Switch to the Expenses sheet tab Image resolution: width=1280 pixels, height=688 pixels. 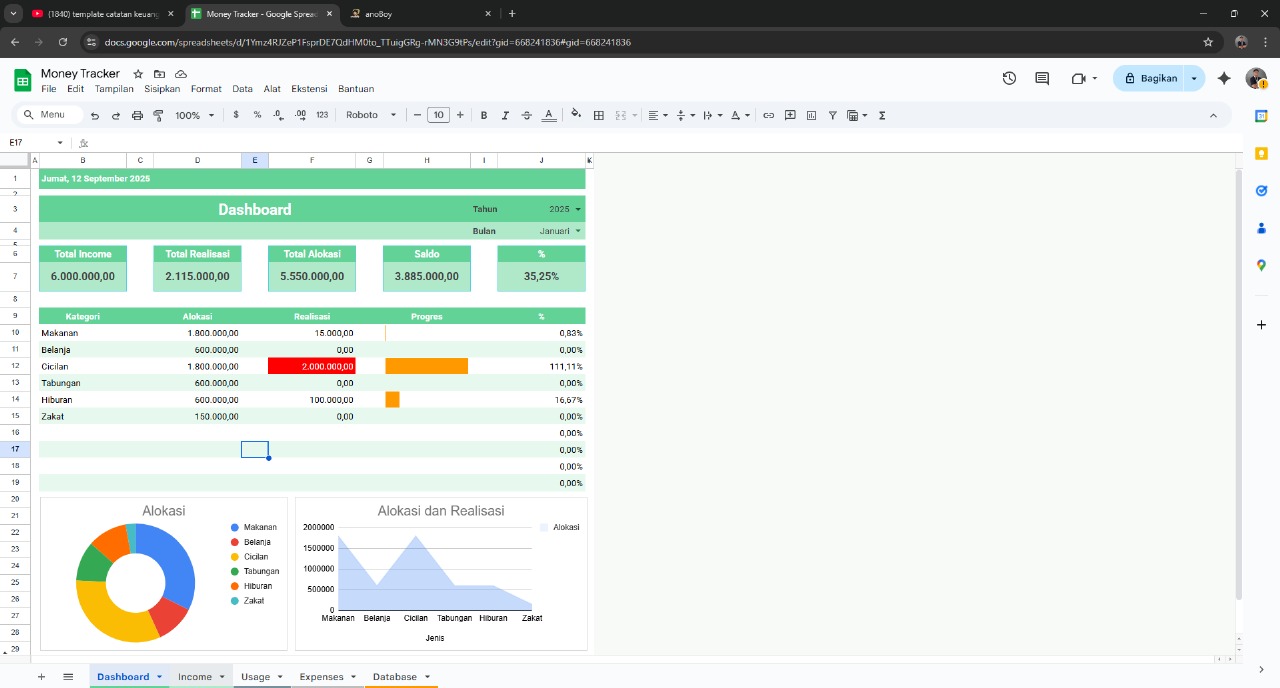321,677
